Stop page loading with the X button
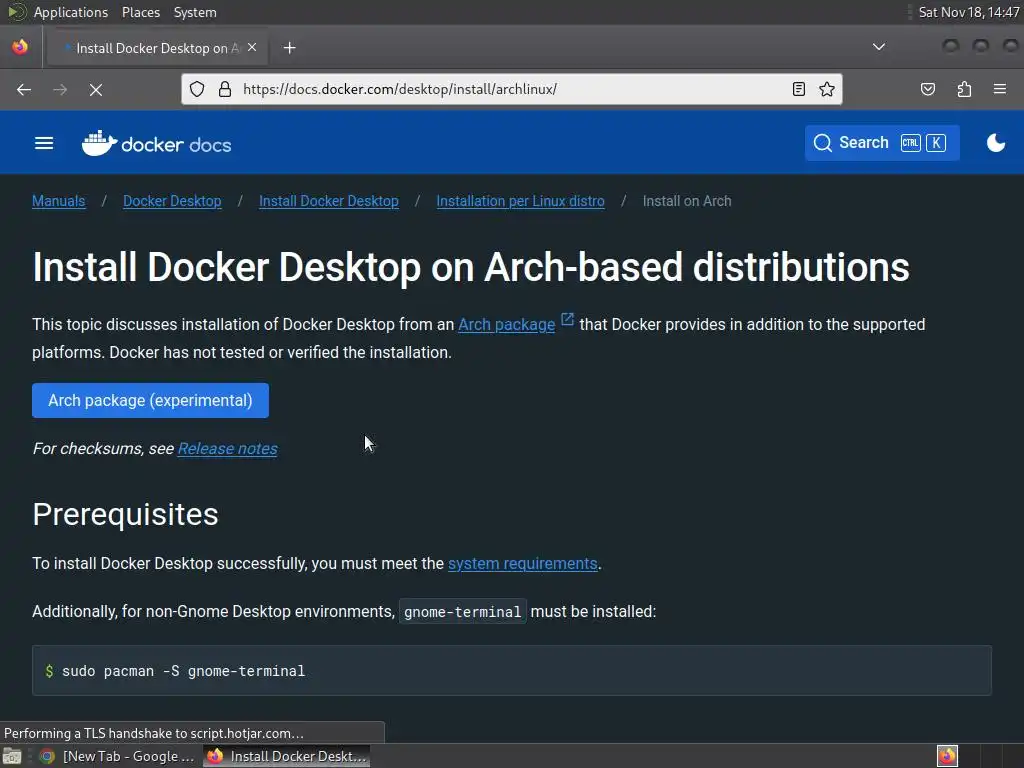Screen dimensions: 1024x768 pyautogui.click(x=96, y=89)
